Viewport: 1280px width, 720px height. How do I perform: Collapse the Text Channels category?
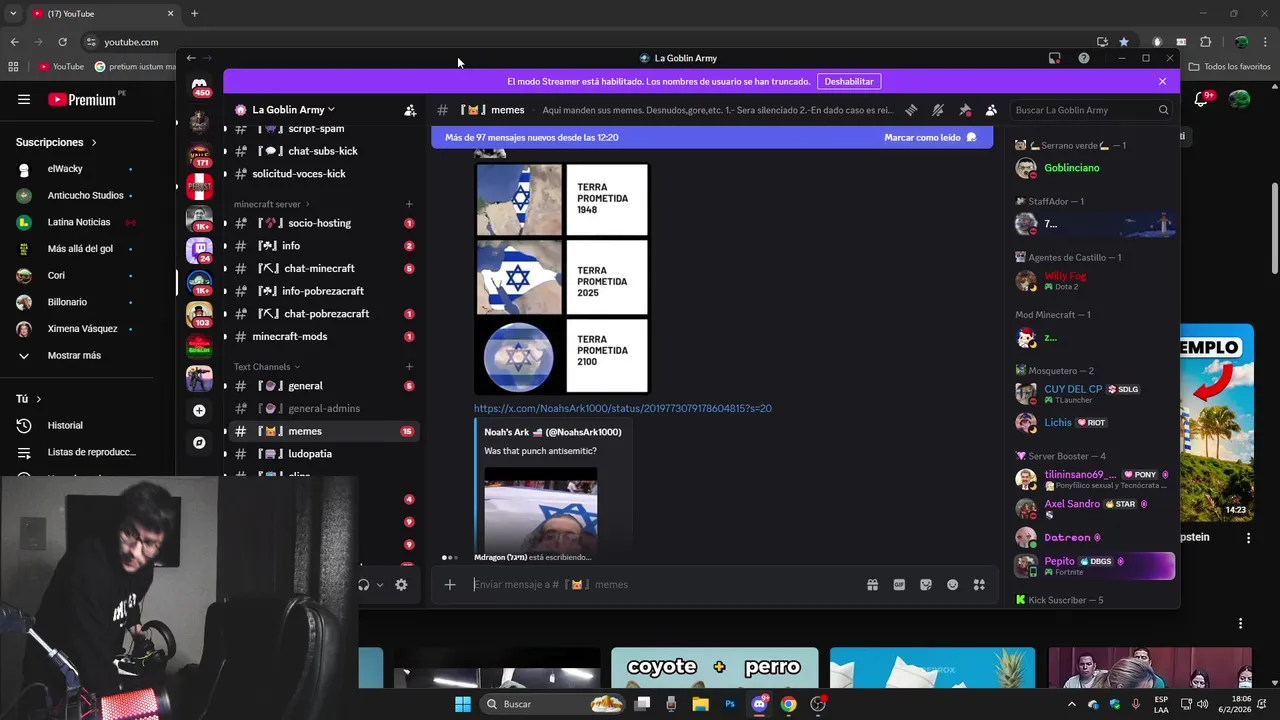266,367
